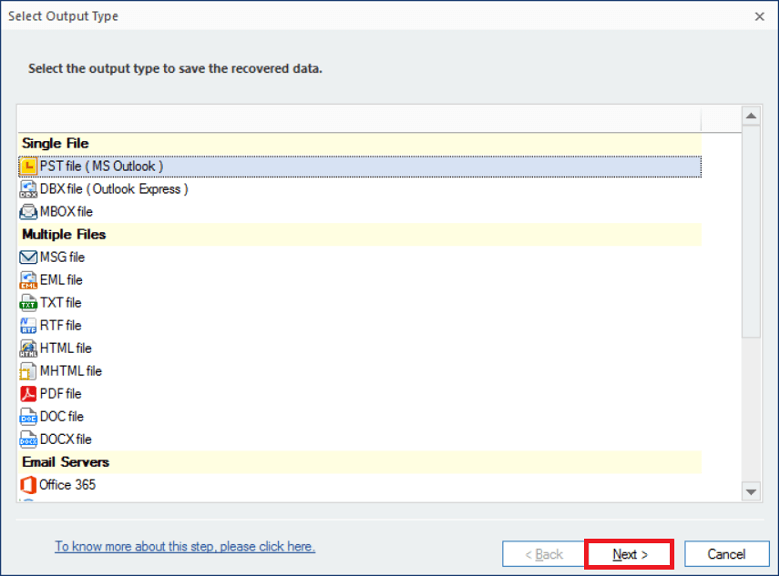Choose DOCX file output option
Image resolution: width=780 pixels, height=576 pixels.
click(x=65, y=439)
